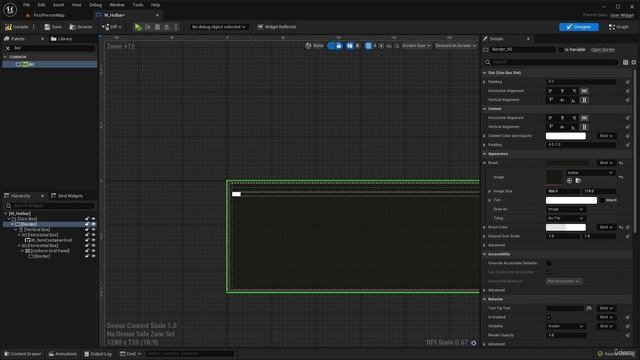
Task: Toggle visibility eye of W_ItemContainerGrid row
Action: [93, 240]
